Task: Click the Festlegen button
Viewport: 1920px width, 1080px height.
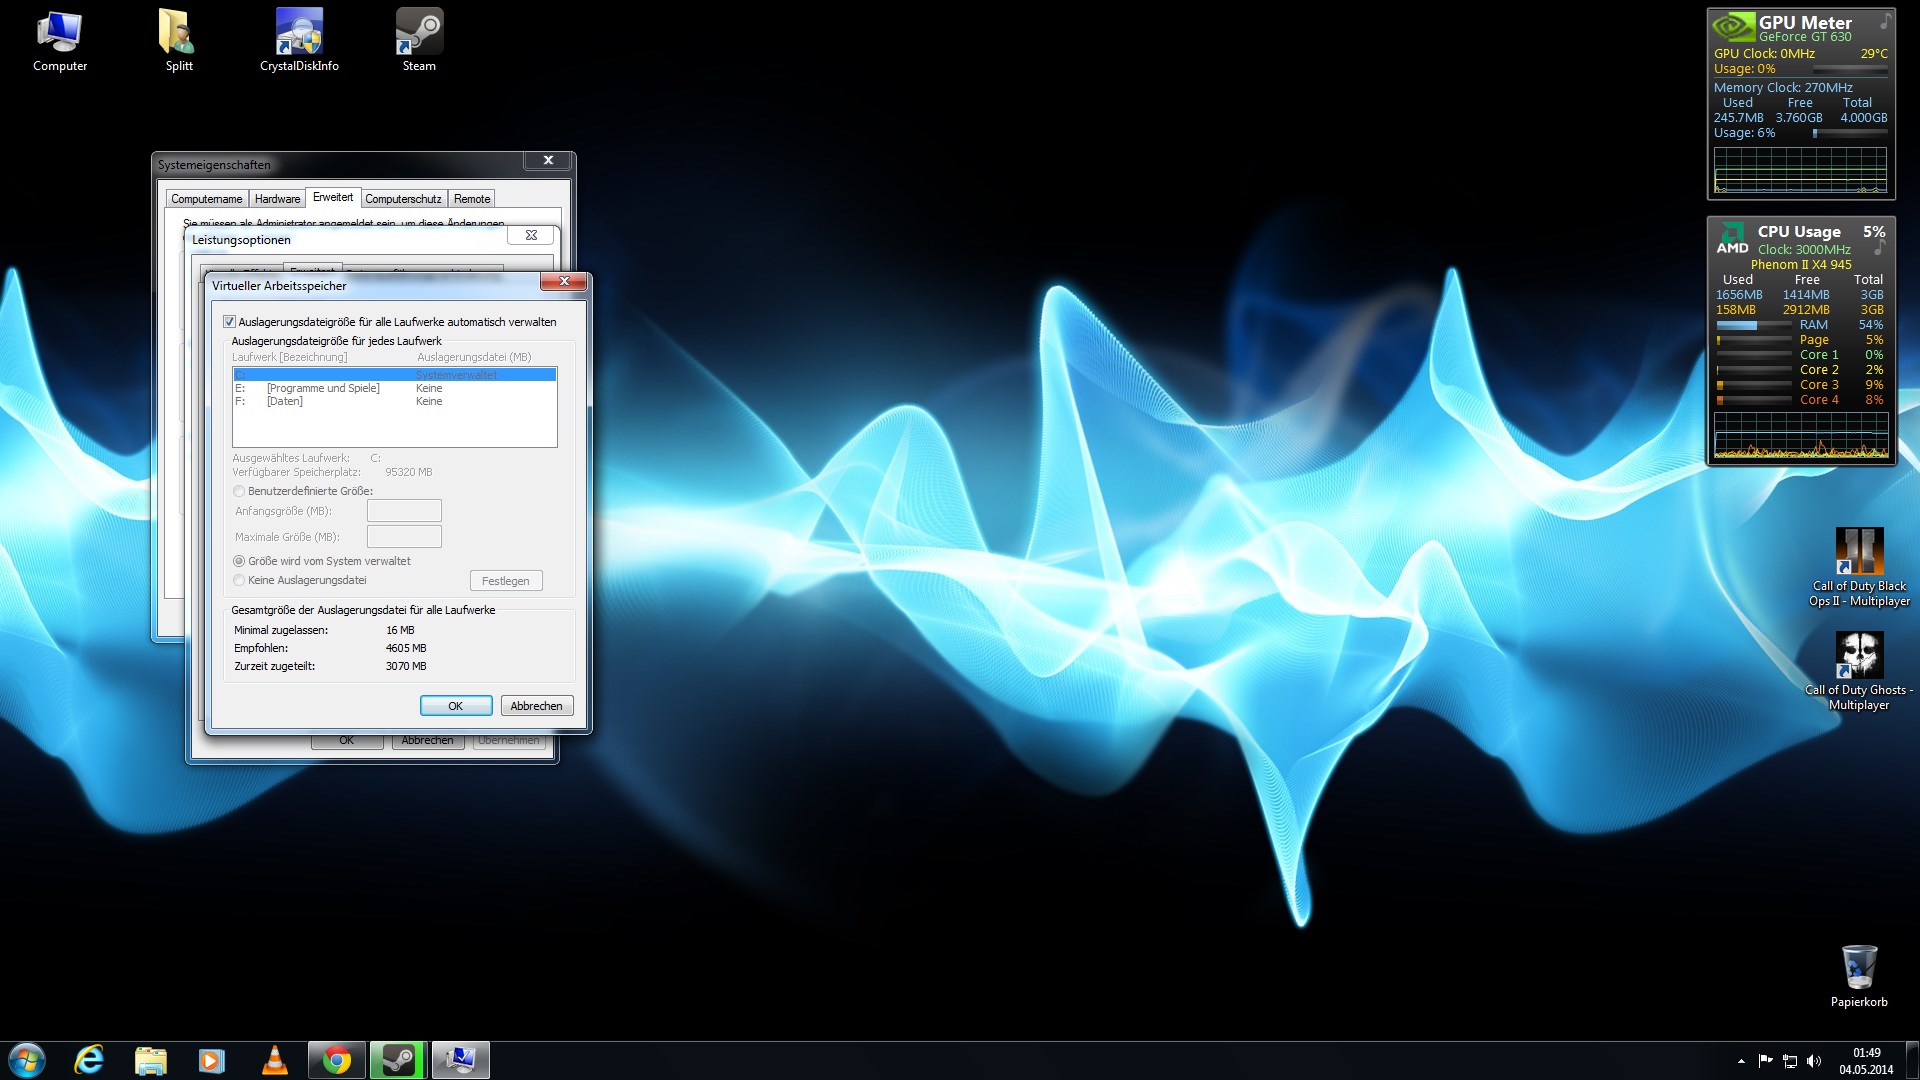Action: 505,581
